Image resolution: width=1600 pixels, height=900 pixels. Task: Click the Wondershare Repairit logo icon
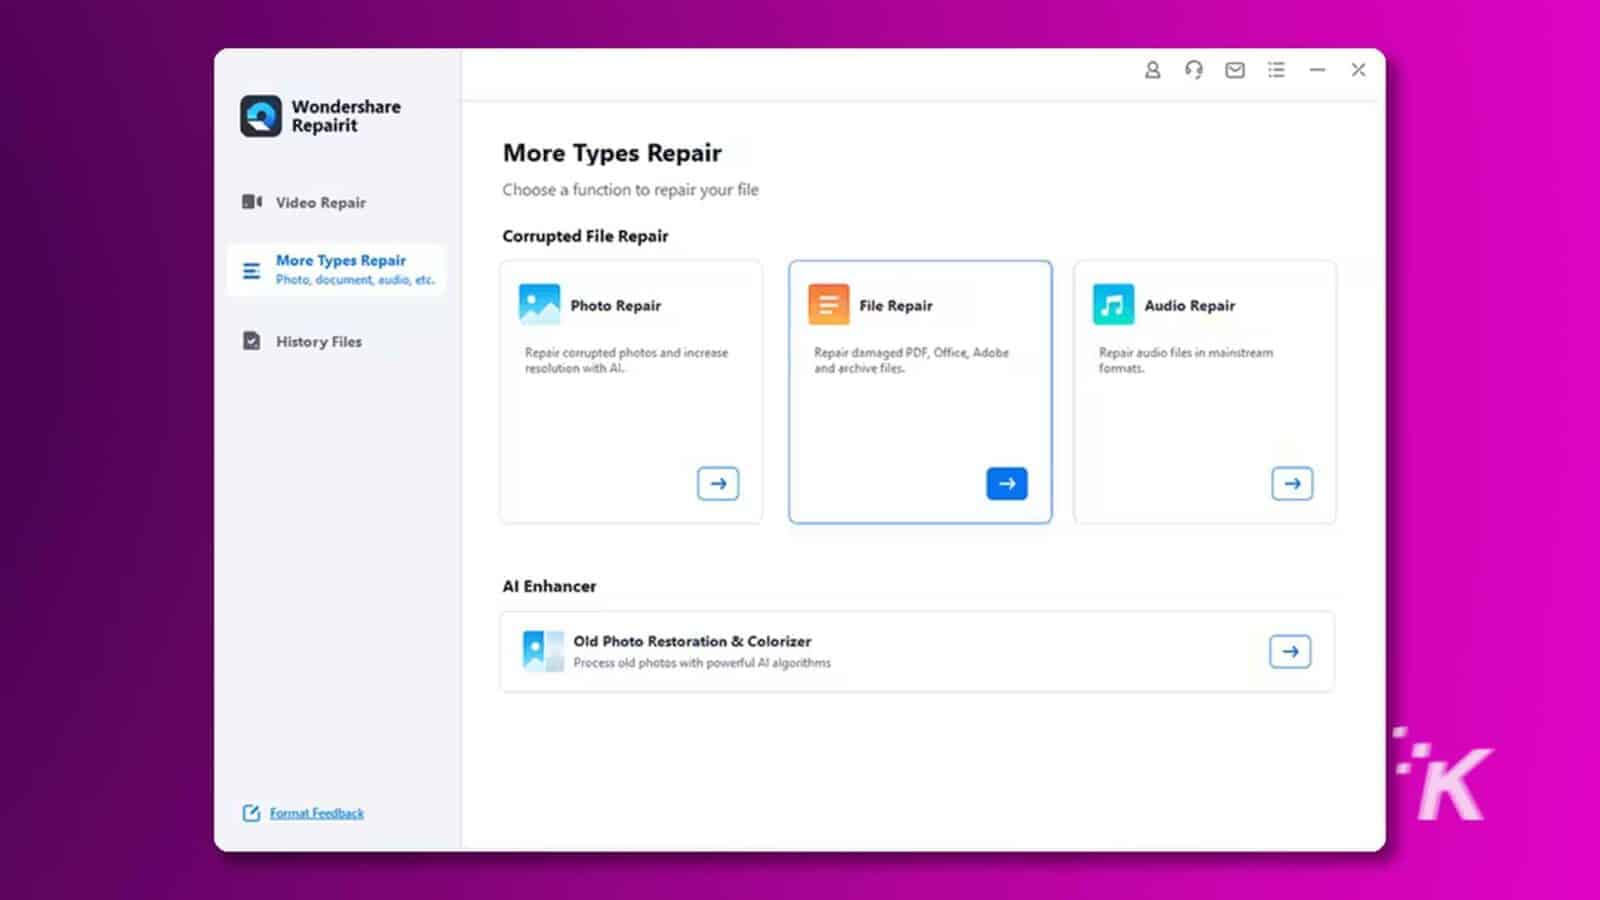pyautogui.click(x=261, y=116)
